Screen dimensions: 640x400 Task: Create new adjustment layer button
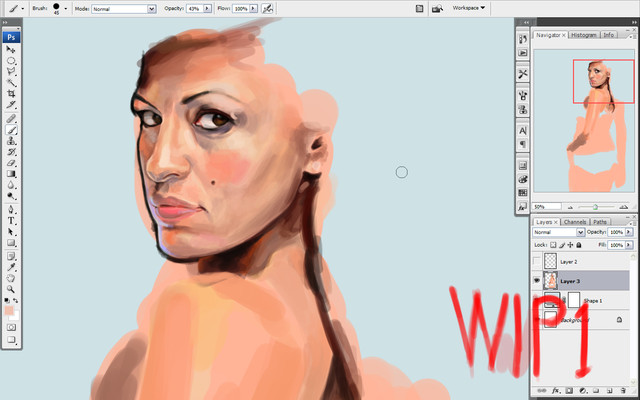pos(583,391)
